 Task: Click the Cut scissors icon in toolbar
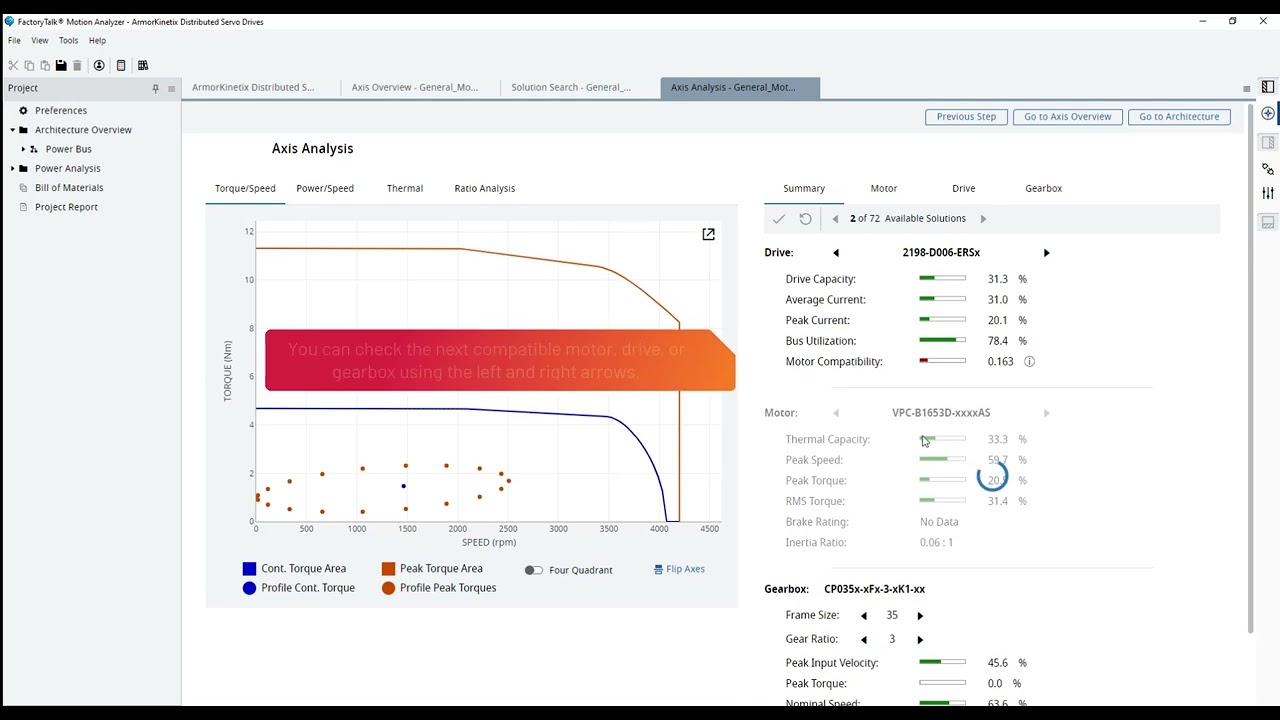pos(13,66)
